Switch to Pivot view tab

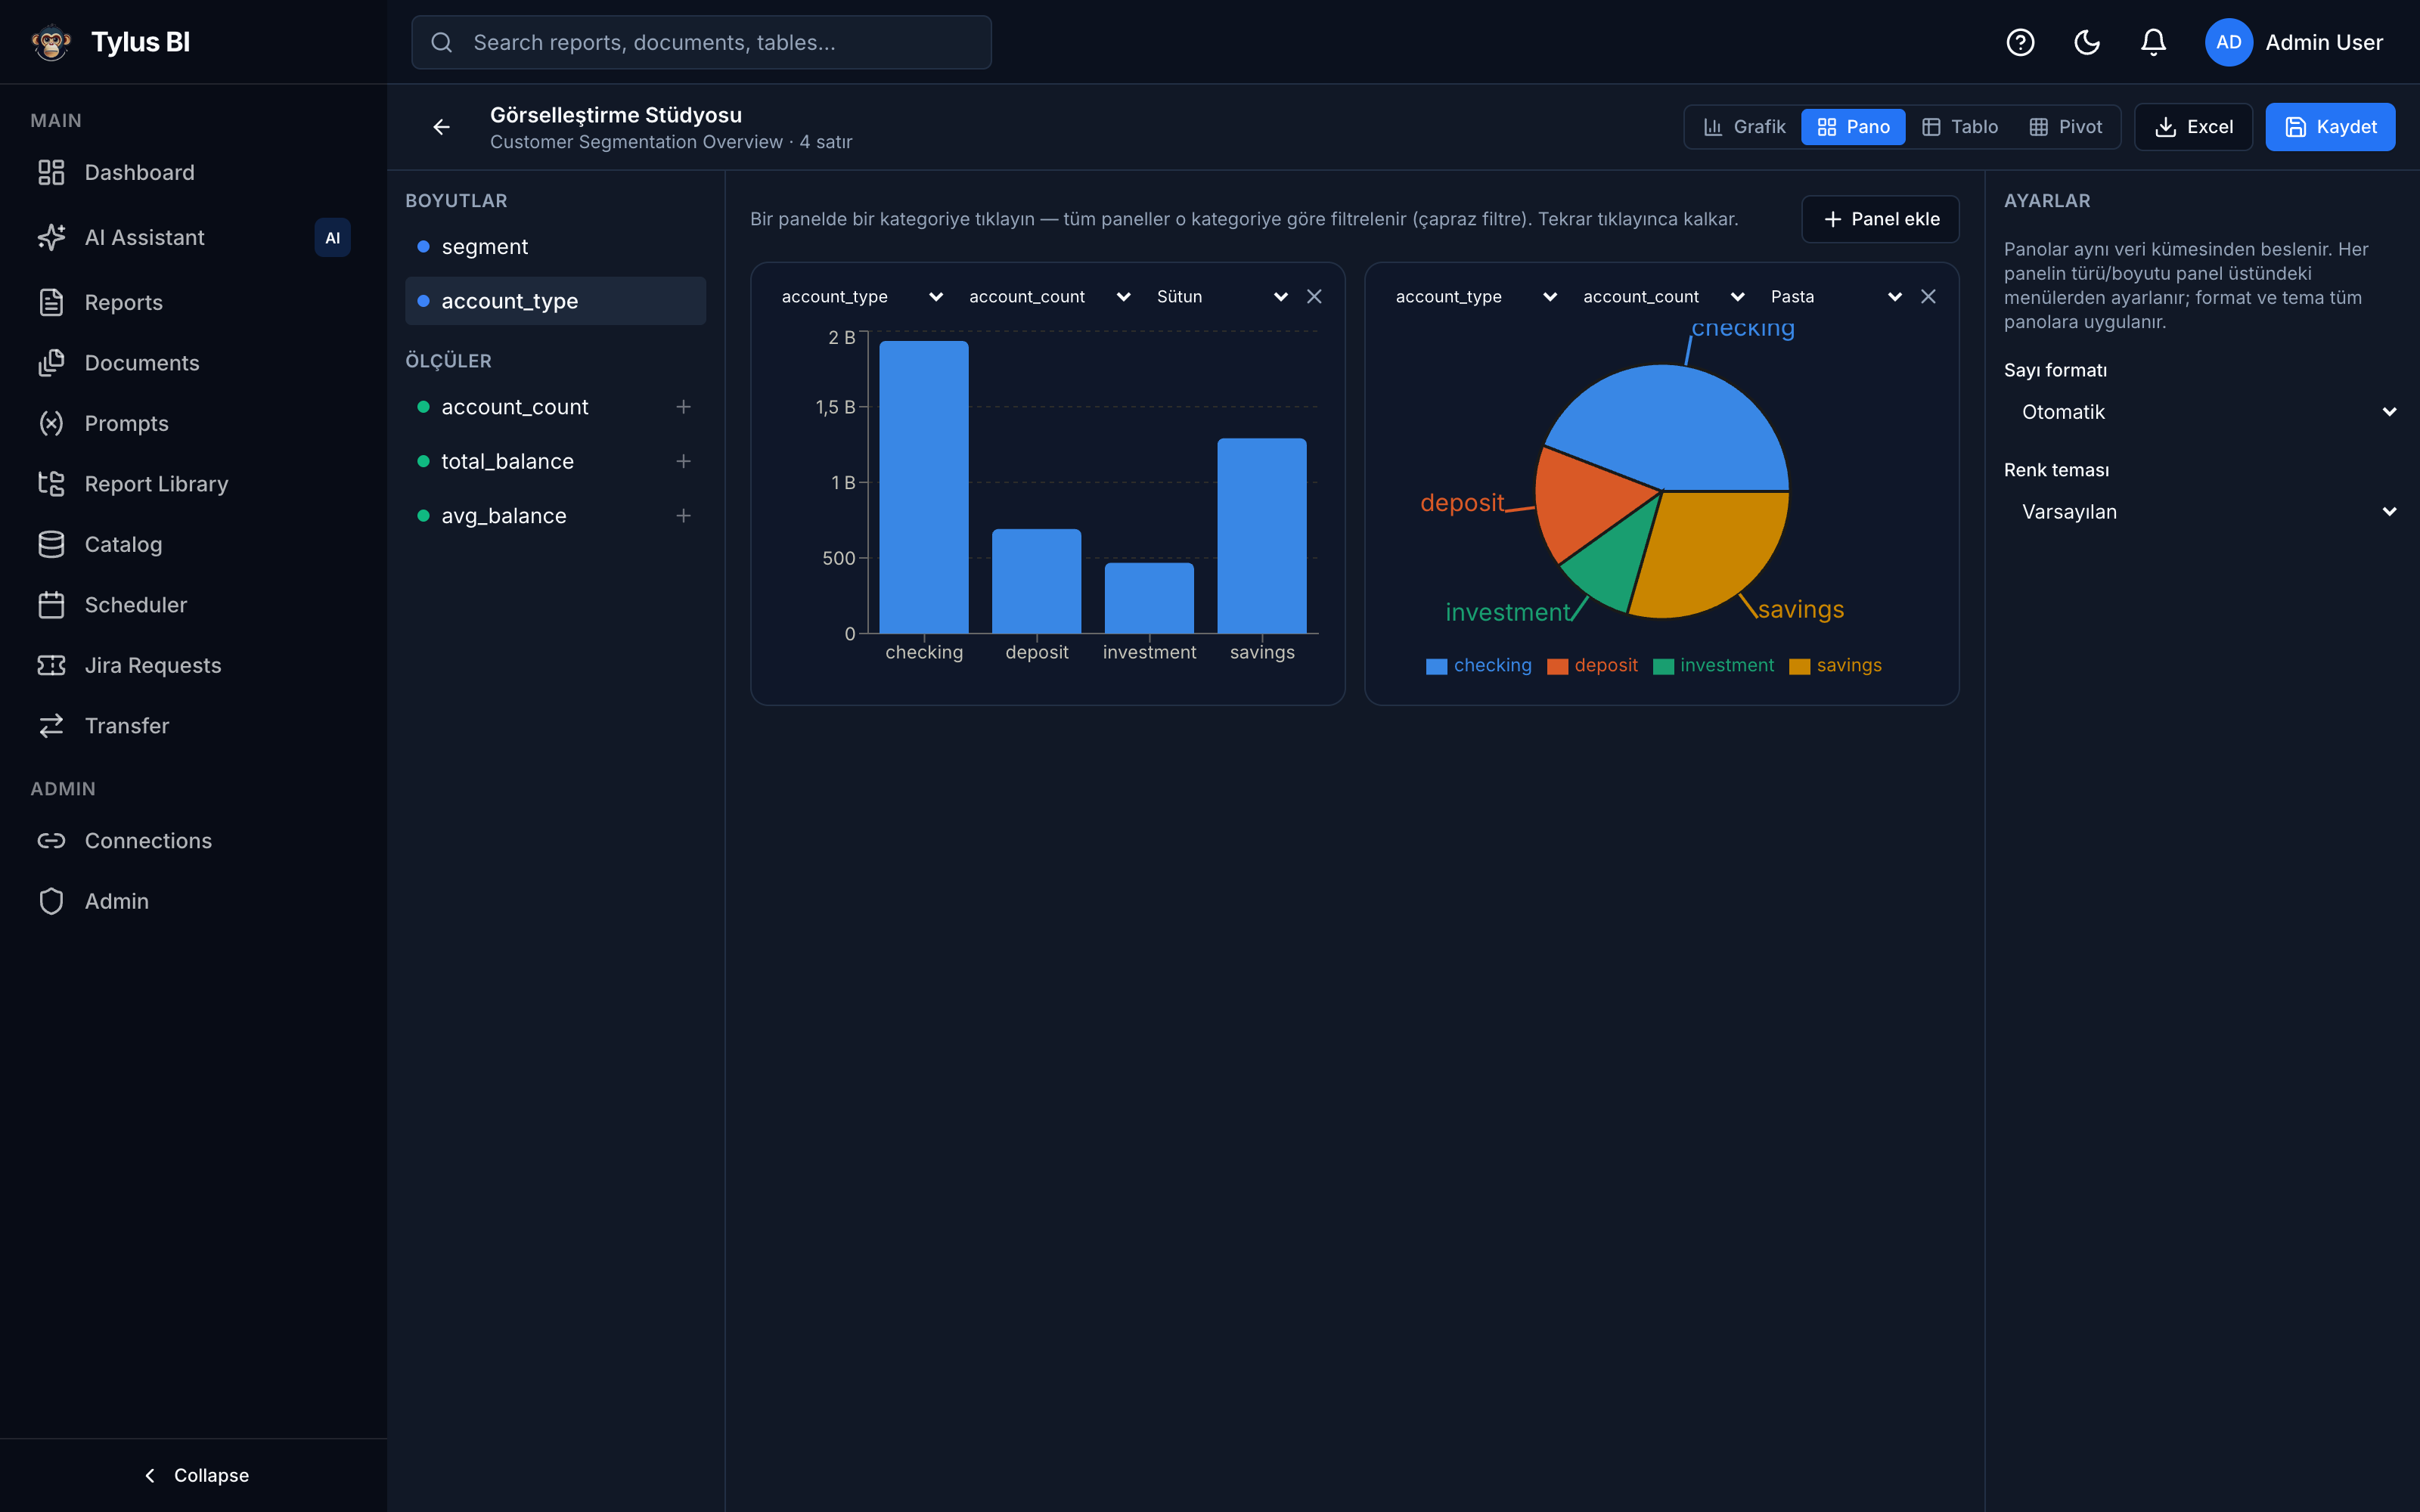2065,127
